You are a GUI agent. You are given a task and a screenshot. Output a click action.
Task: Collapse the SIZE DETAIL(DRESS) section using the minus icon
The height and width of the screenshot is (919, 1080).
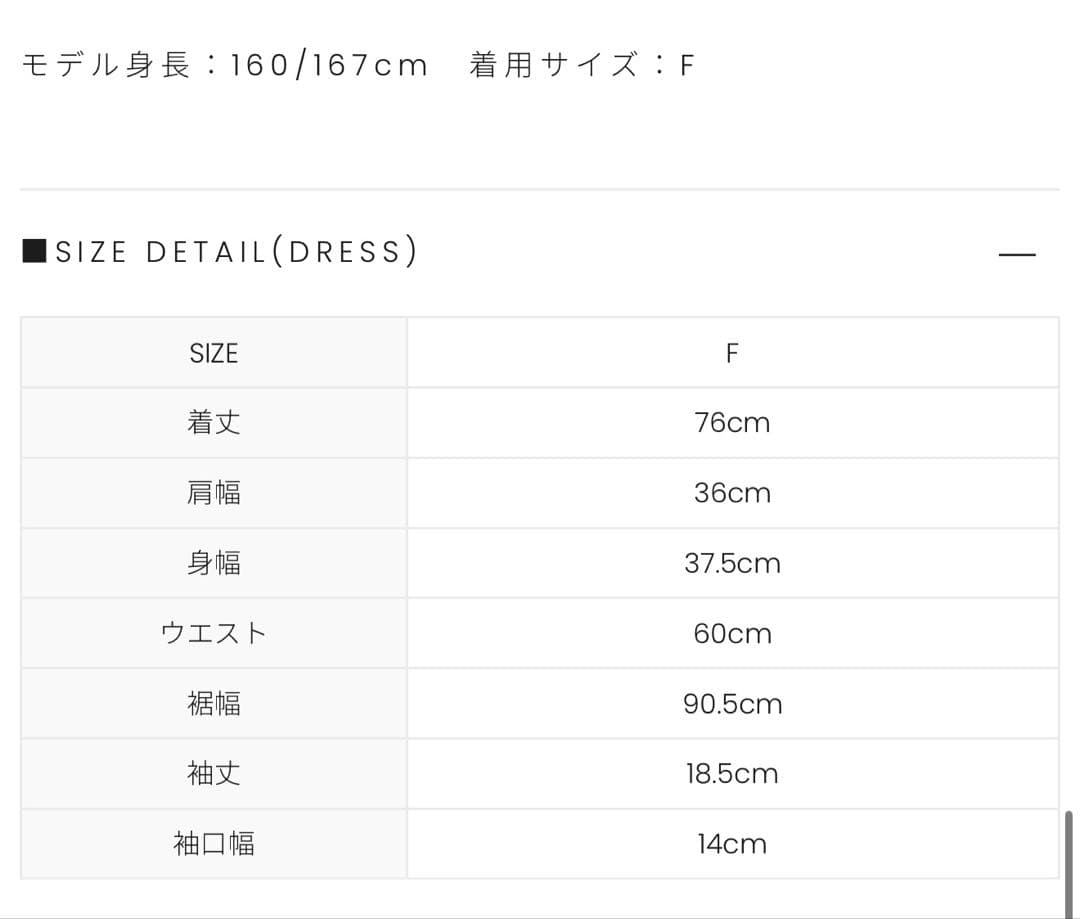[1017, 254]
